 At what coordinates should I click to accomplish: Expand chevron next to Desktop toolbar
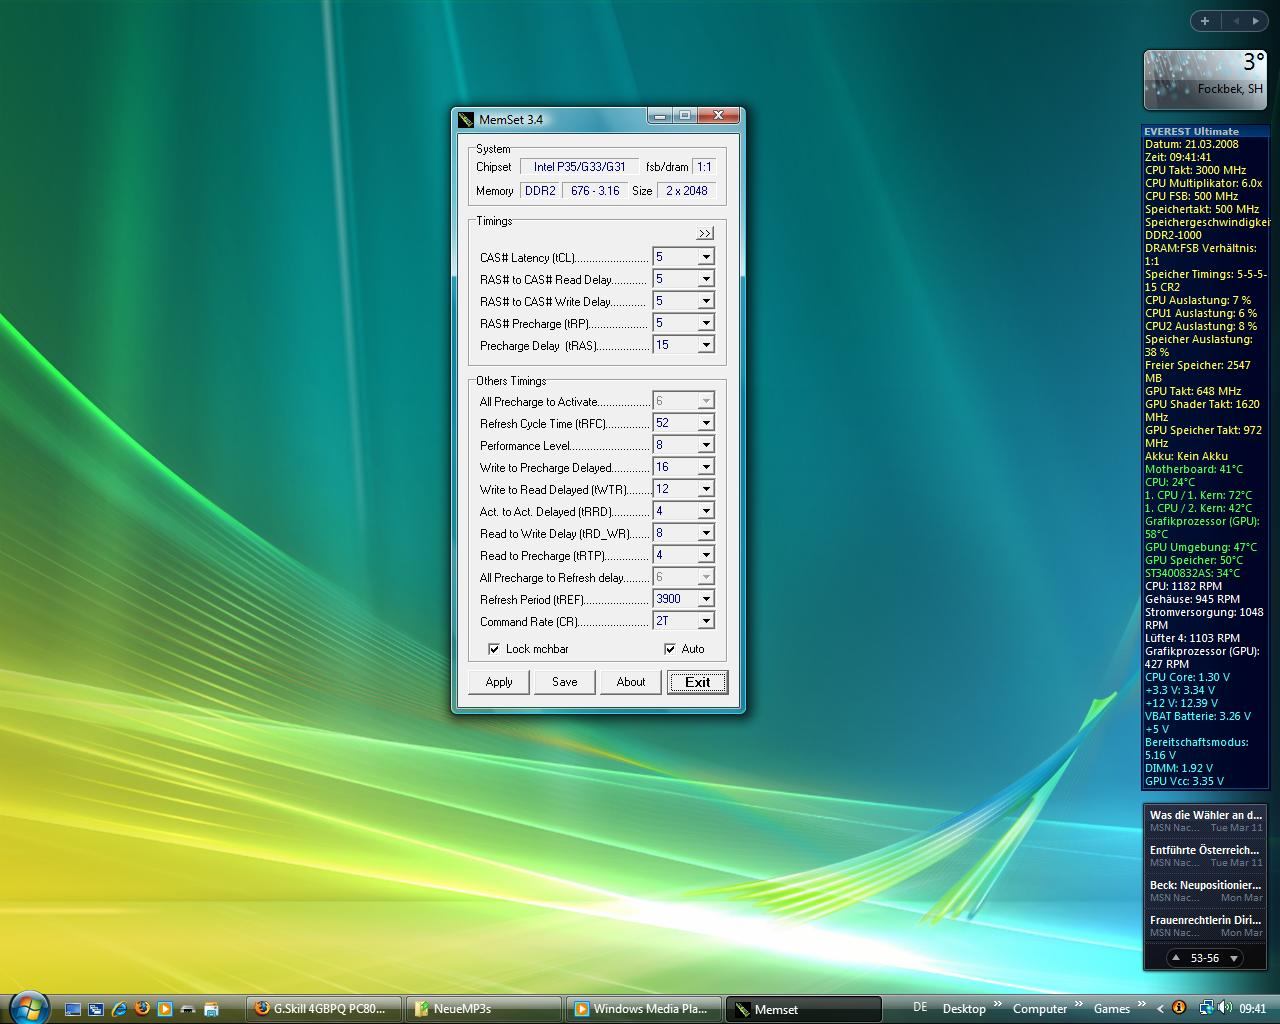pos(997,1005)
